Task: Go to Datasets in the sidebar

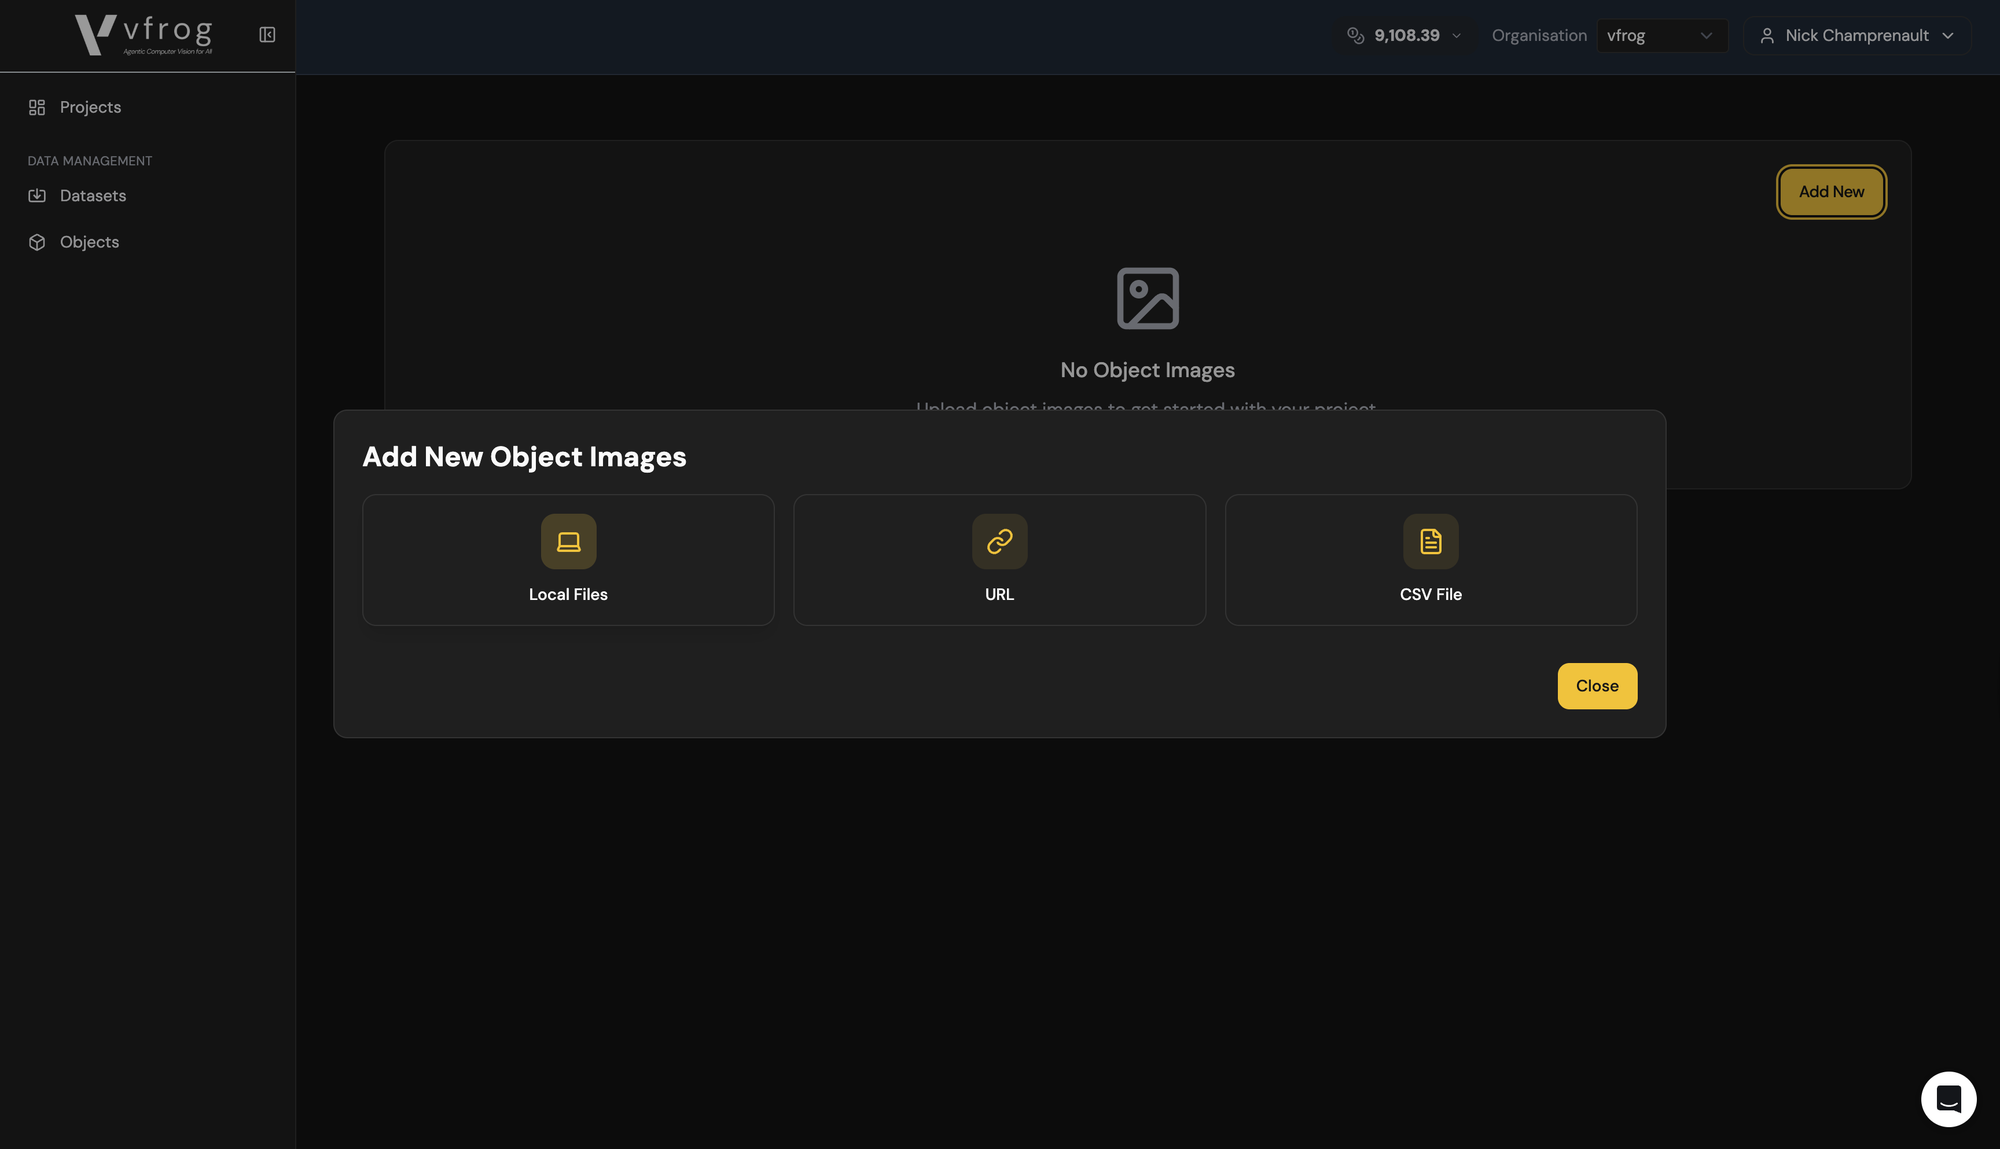Action: pos(93,196)
